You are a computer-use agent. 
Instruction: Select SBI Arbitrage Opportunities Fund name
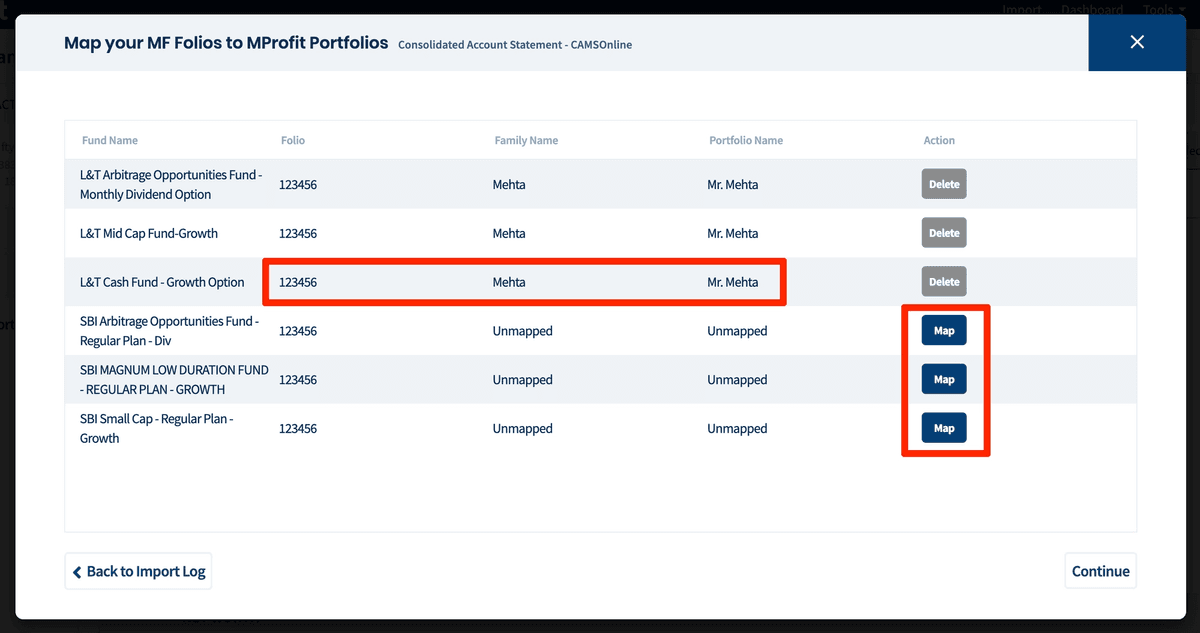click(169, 331)
